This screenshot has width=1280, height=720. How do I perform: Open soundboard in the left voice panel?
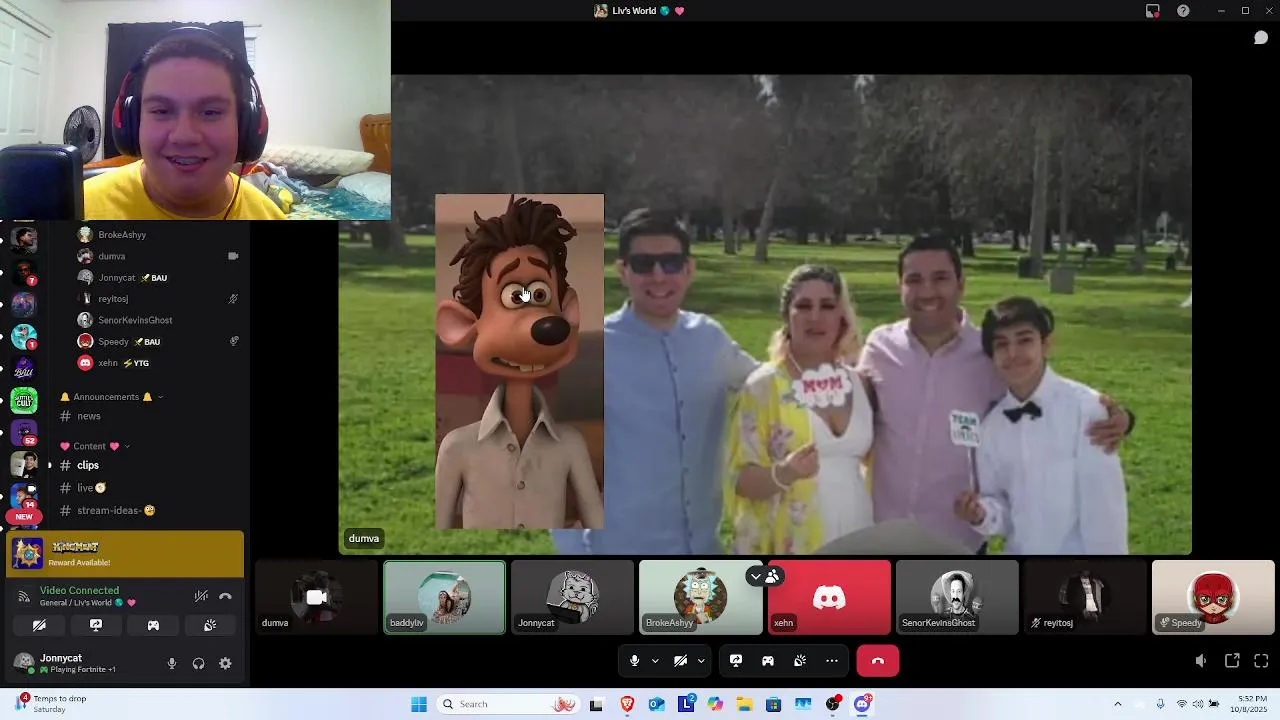pos(210,625)
